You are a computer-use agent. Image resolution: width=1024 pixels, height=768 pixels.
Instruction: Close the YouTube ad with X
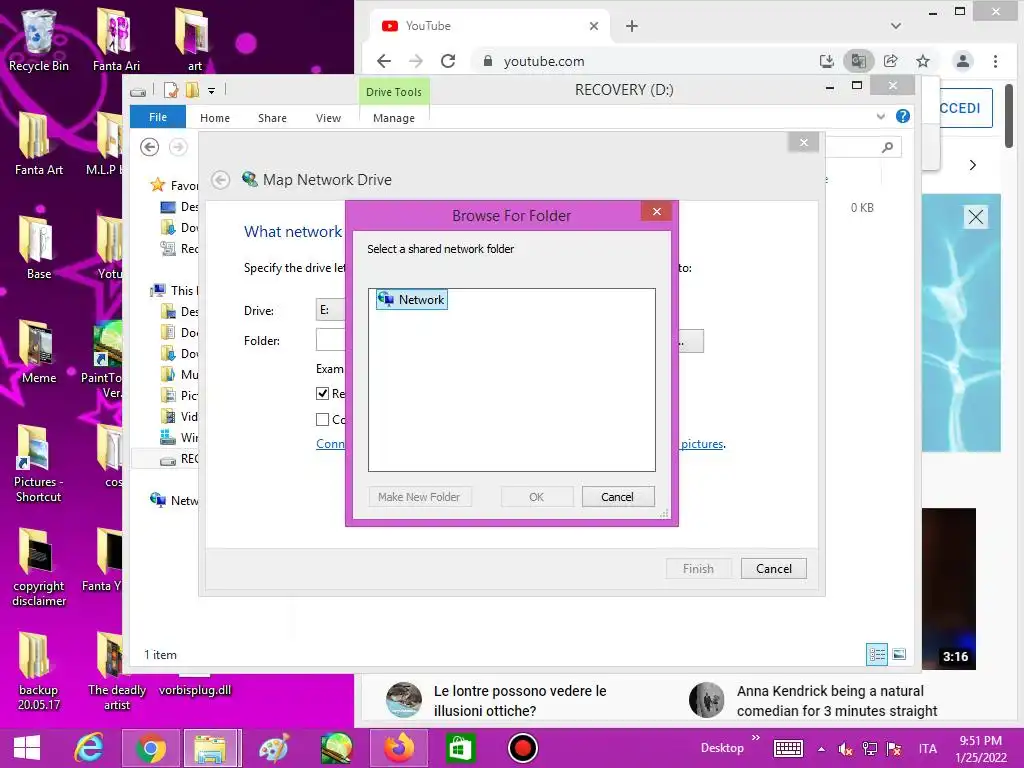(976, 217)
